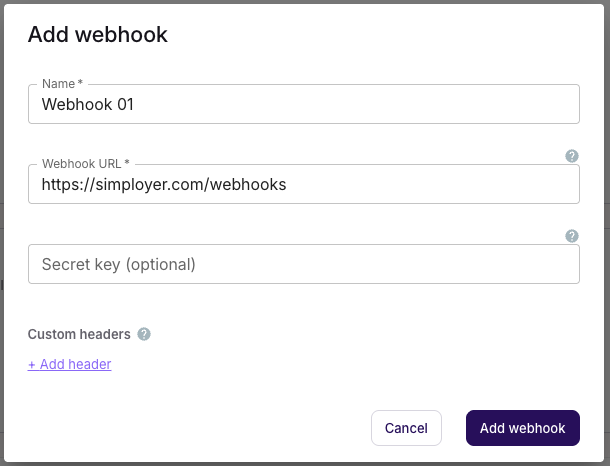Image resolution: width=610 pixels, height=466 pixels.
Task: Click the Custom headers section label
Action: click(x=79, y=334)
